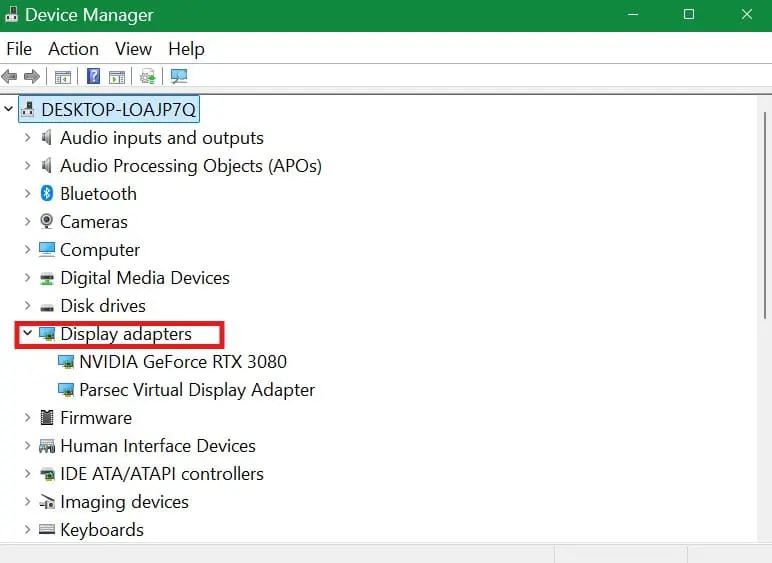Expand the Bluetooth category chevron
Viewport: 772px width, 563px height.
coord(28,194)
